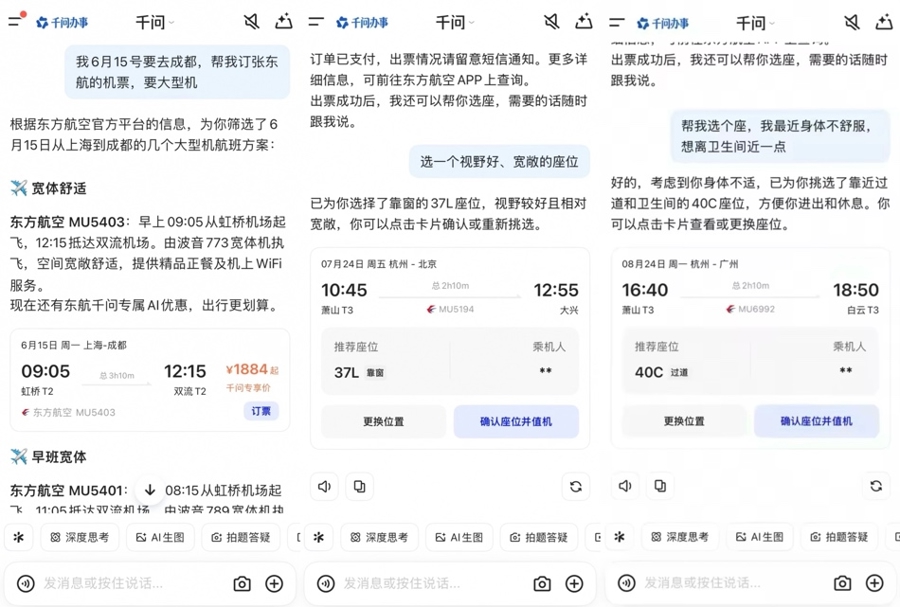This screenshot has width=900, height=607.
Task: Open the sidebar with the hamburger menu icon
Action: point(15,21)
